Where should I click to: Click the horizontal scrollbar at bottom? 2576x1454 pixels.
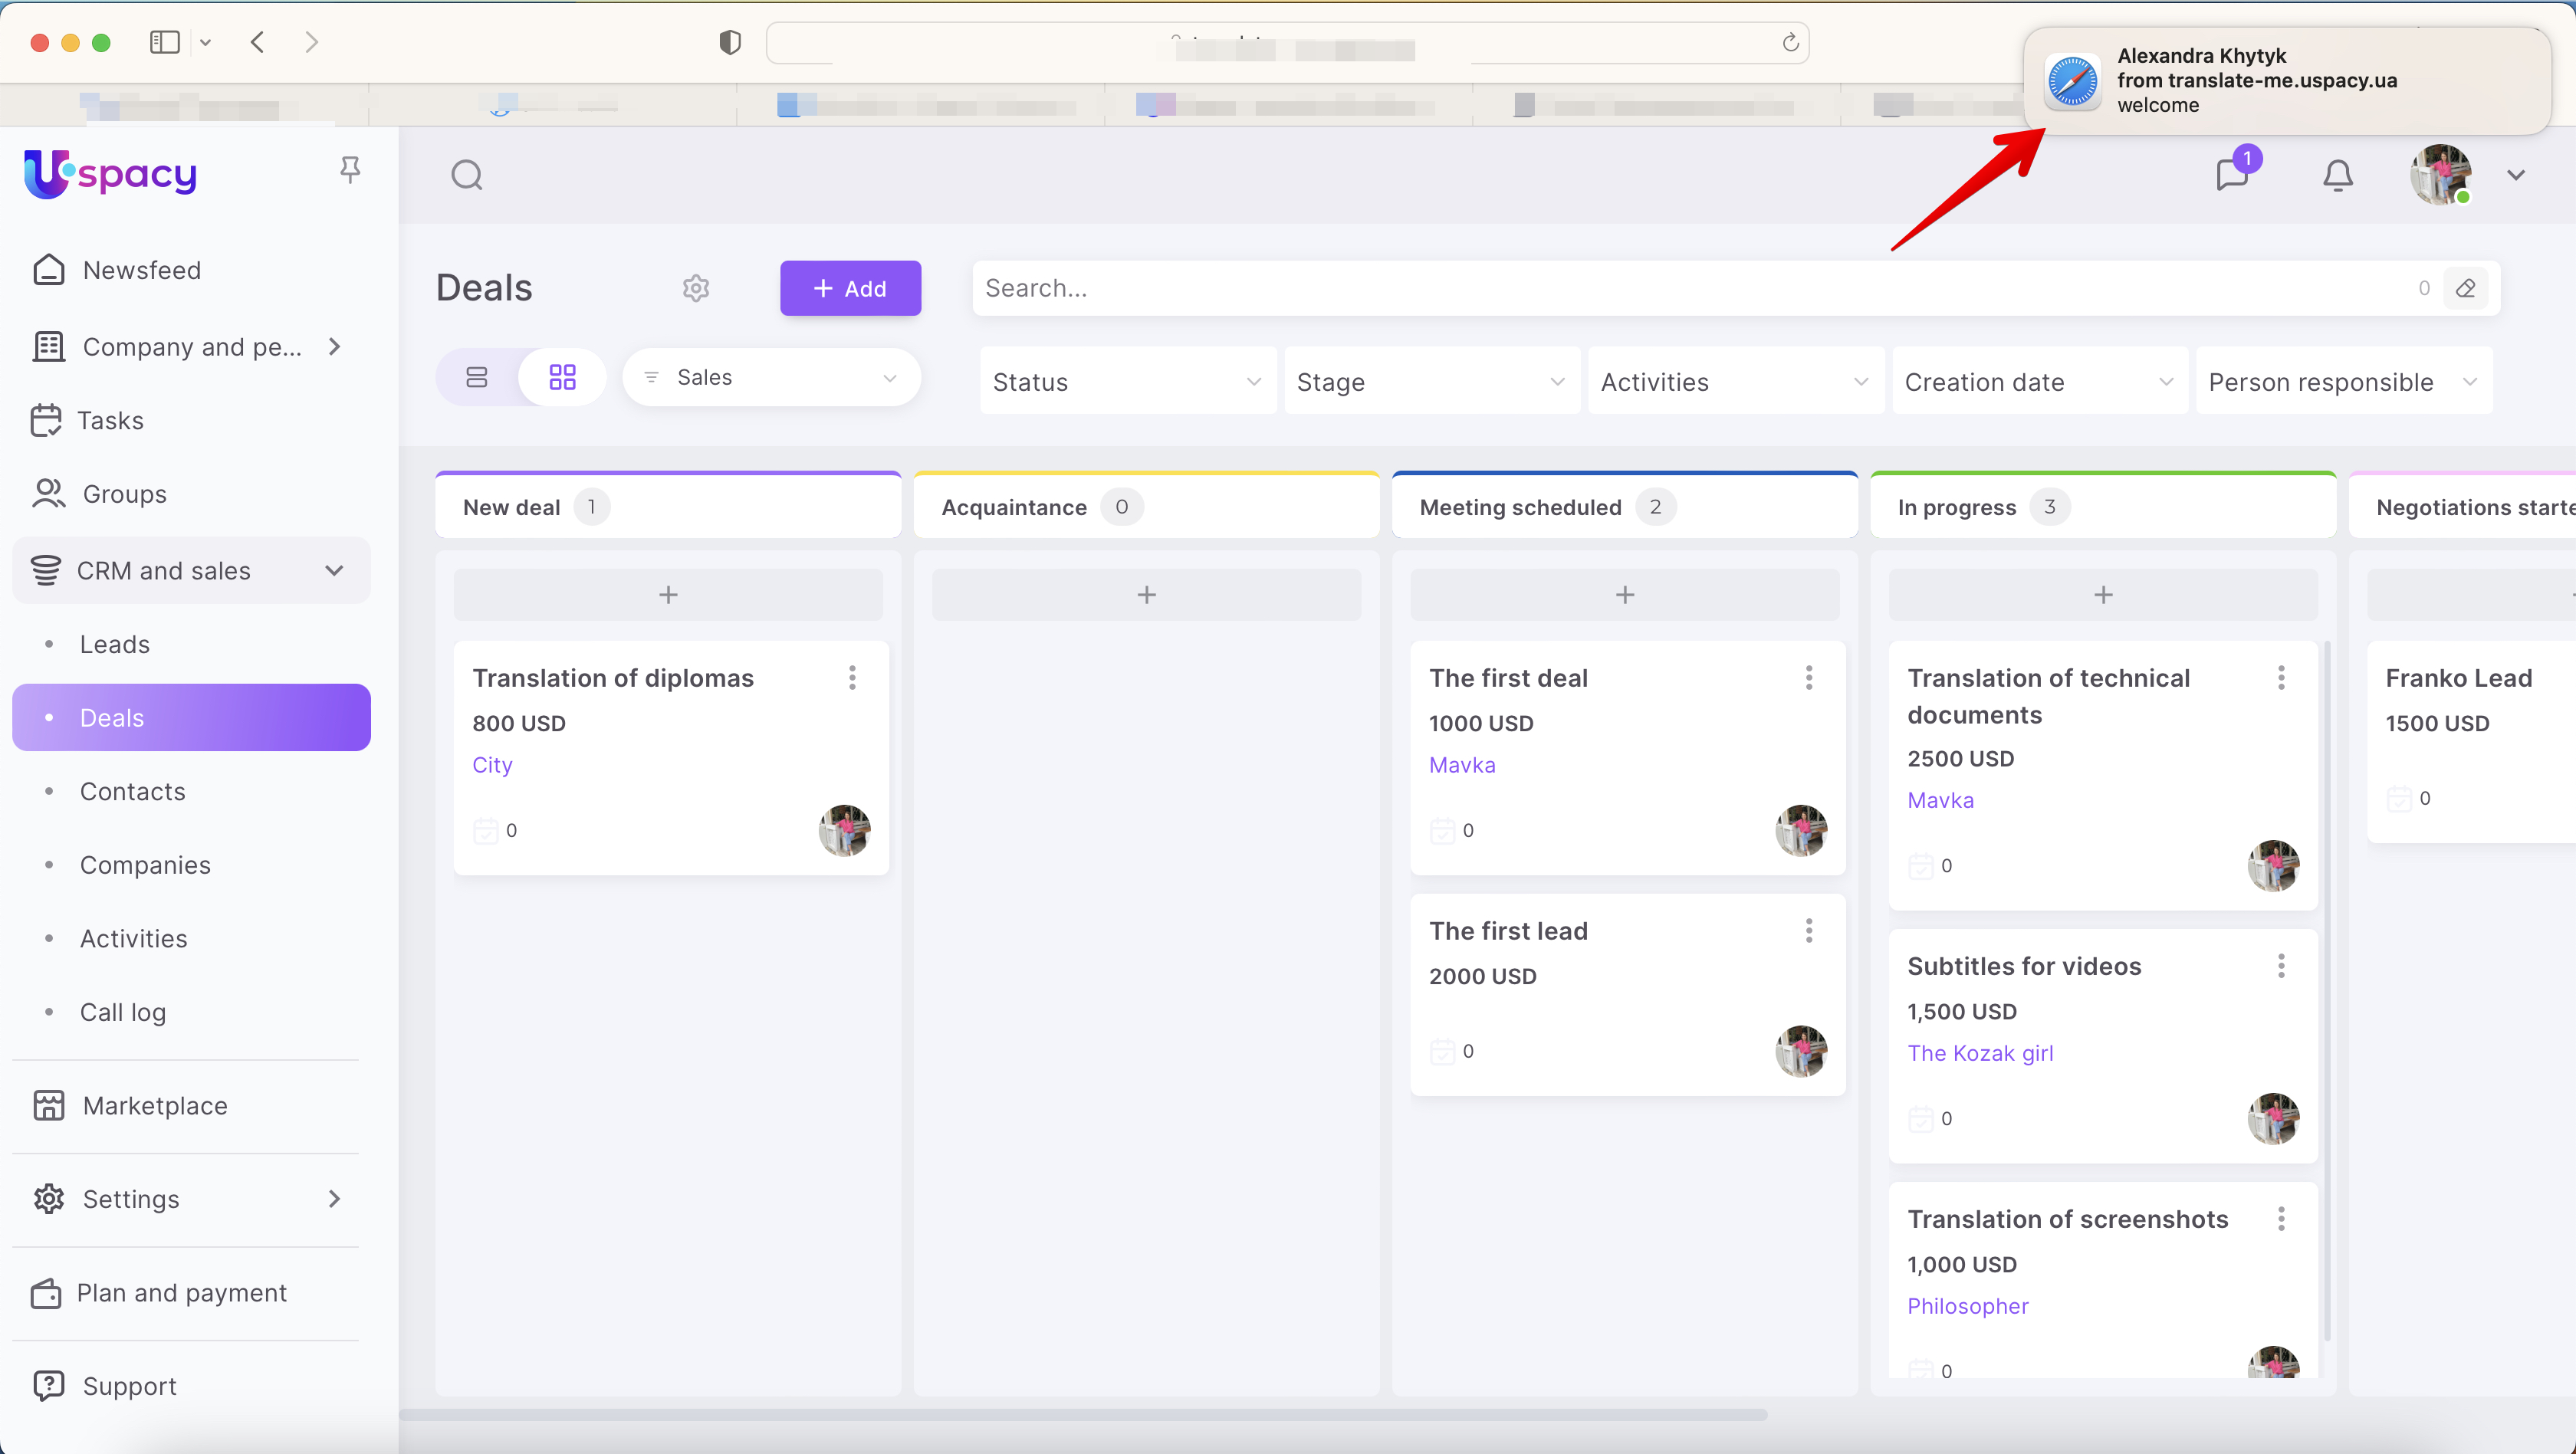click(1082, 1415)
